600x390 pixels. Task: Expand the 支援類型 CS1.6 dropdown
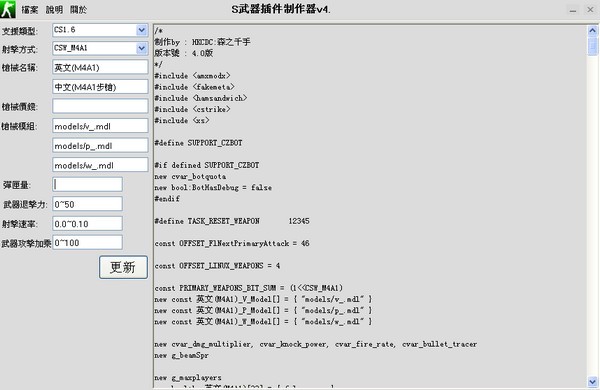142,30
